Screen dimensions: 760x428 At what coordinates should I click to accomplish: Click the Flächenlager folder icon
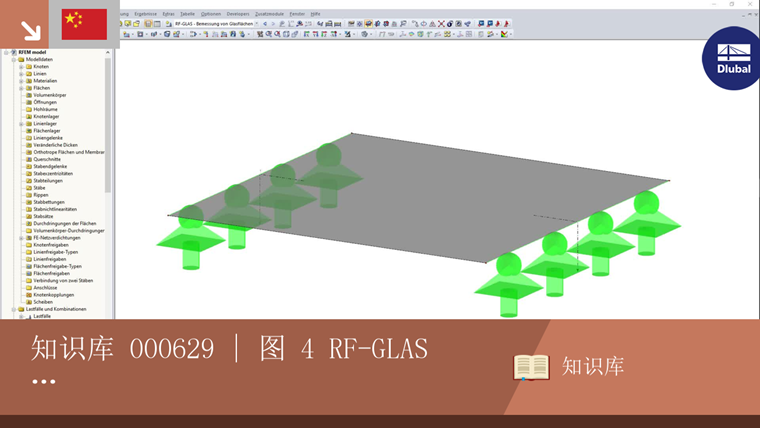tap(29, 130)
